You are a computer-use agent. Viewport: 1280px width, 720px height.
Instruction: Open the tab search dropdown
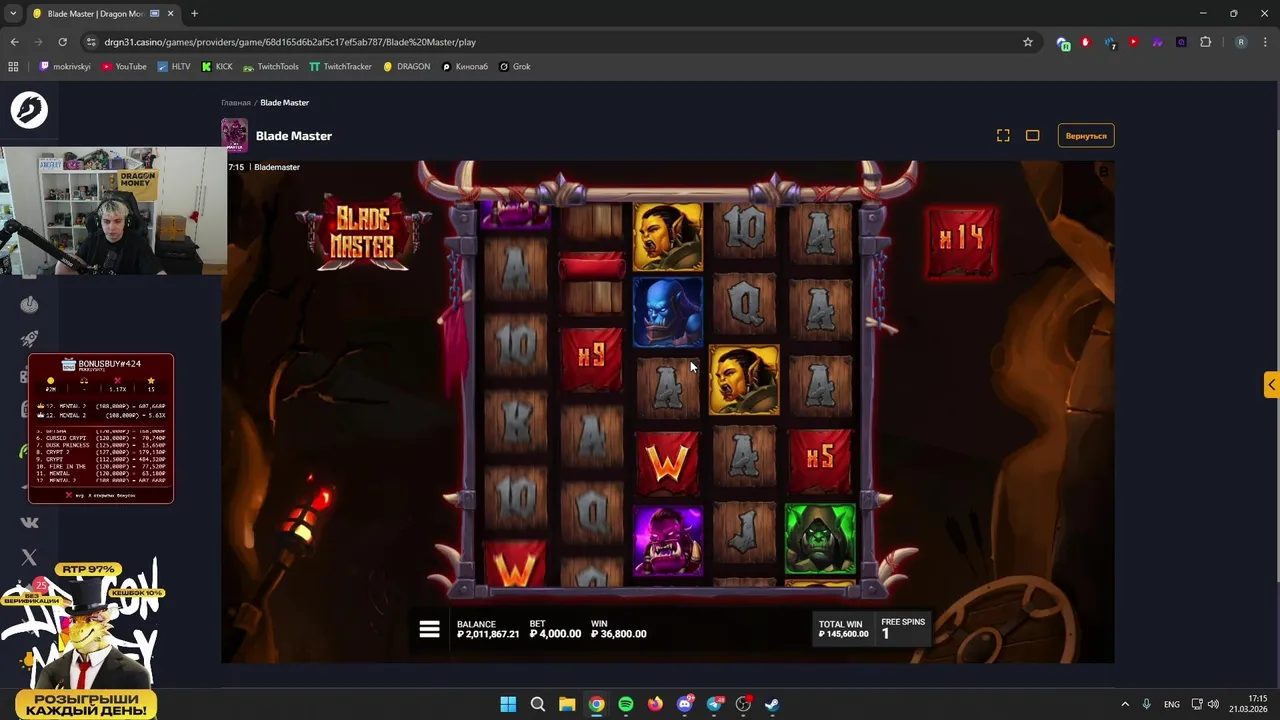click(x=13, y=14)
